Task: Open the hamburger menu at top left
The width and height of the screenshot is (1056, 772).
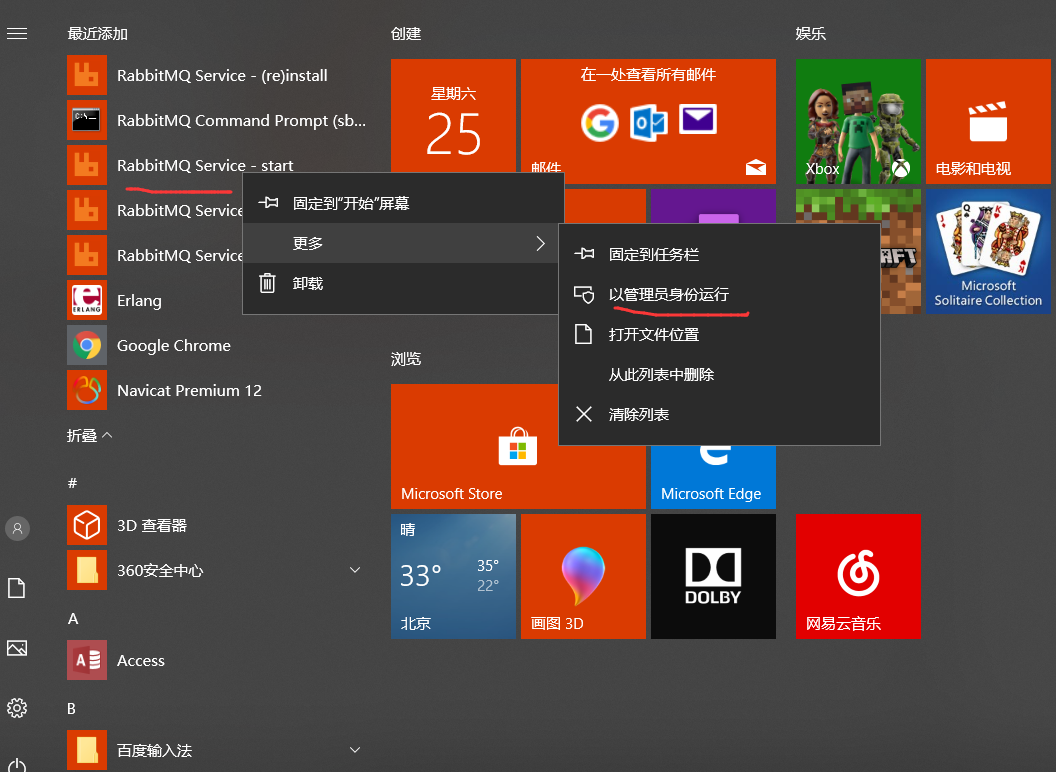Action: point(17,34)
